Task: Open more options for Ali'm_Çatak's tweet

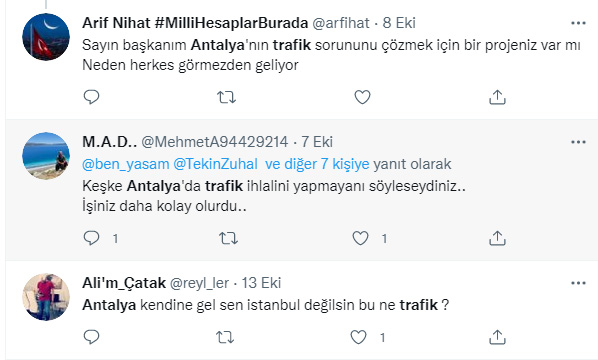Action: pos(578,283)
